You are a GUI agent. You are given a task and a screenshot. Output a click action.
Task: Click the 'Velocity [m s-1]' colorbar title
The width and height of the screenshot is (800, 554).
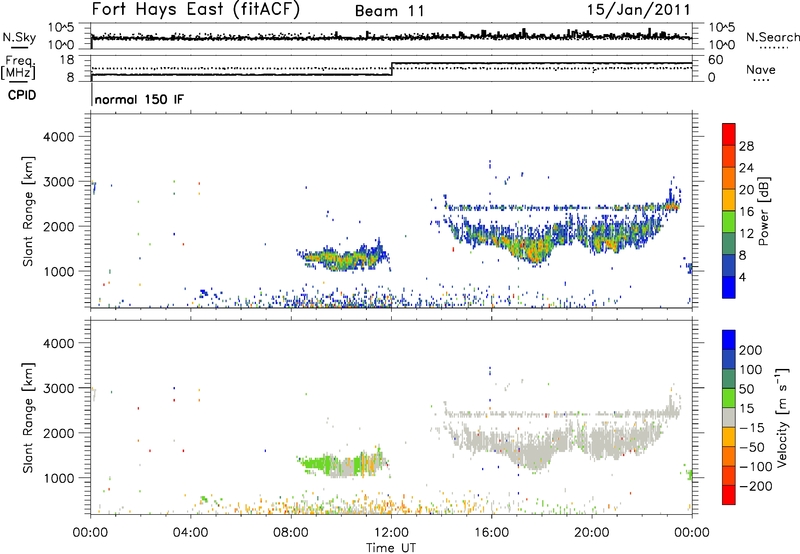(783, 417)
